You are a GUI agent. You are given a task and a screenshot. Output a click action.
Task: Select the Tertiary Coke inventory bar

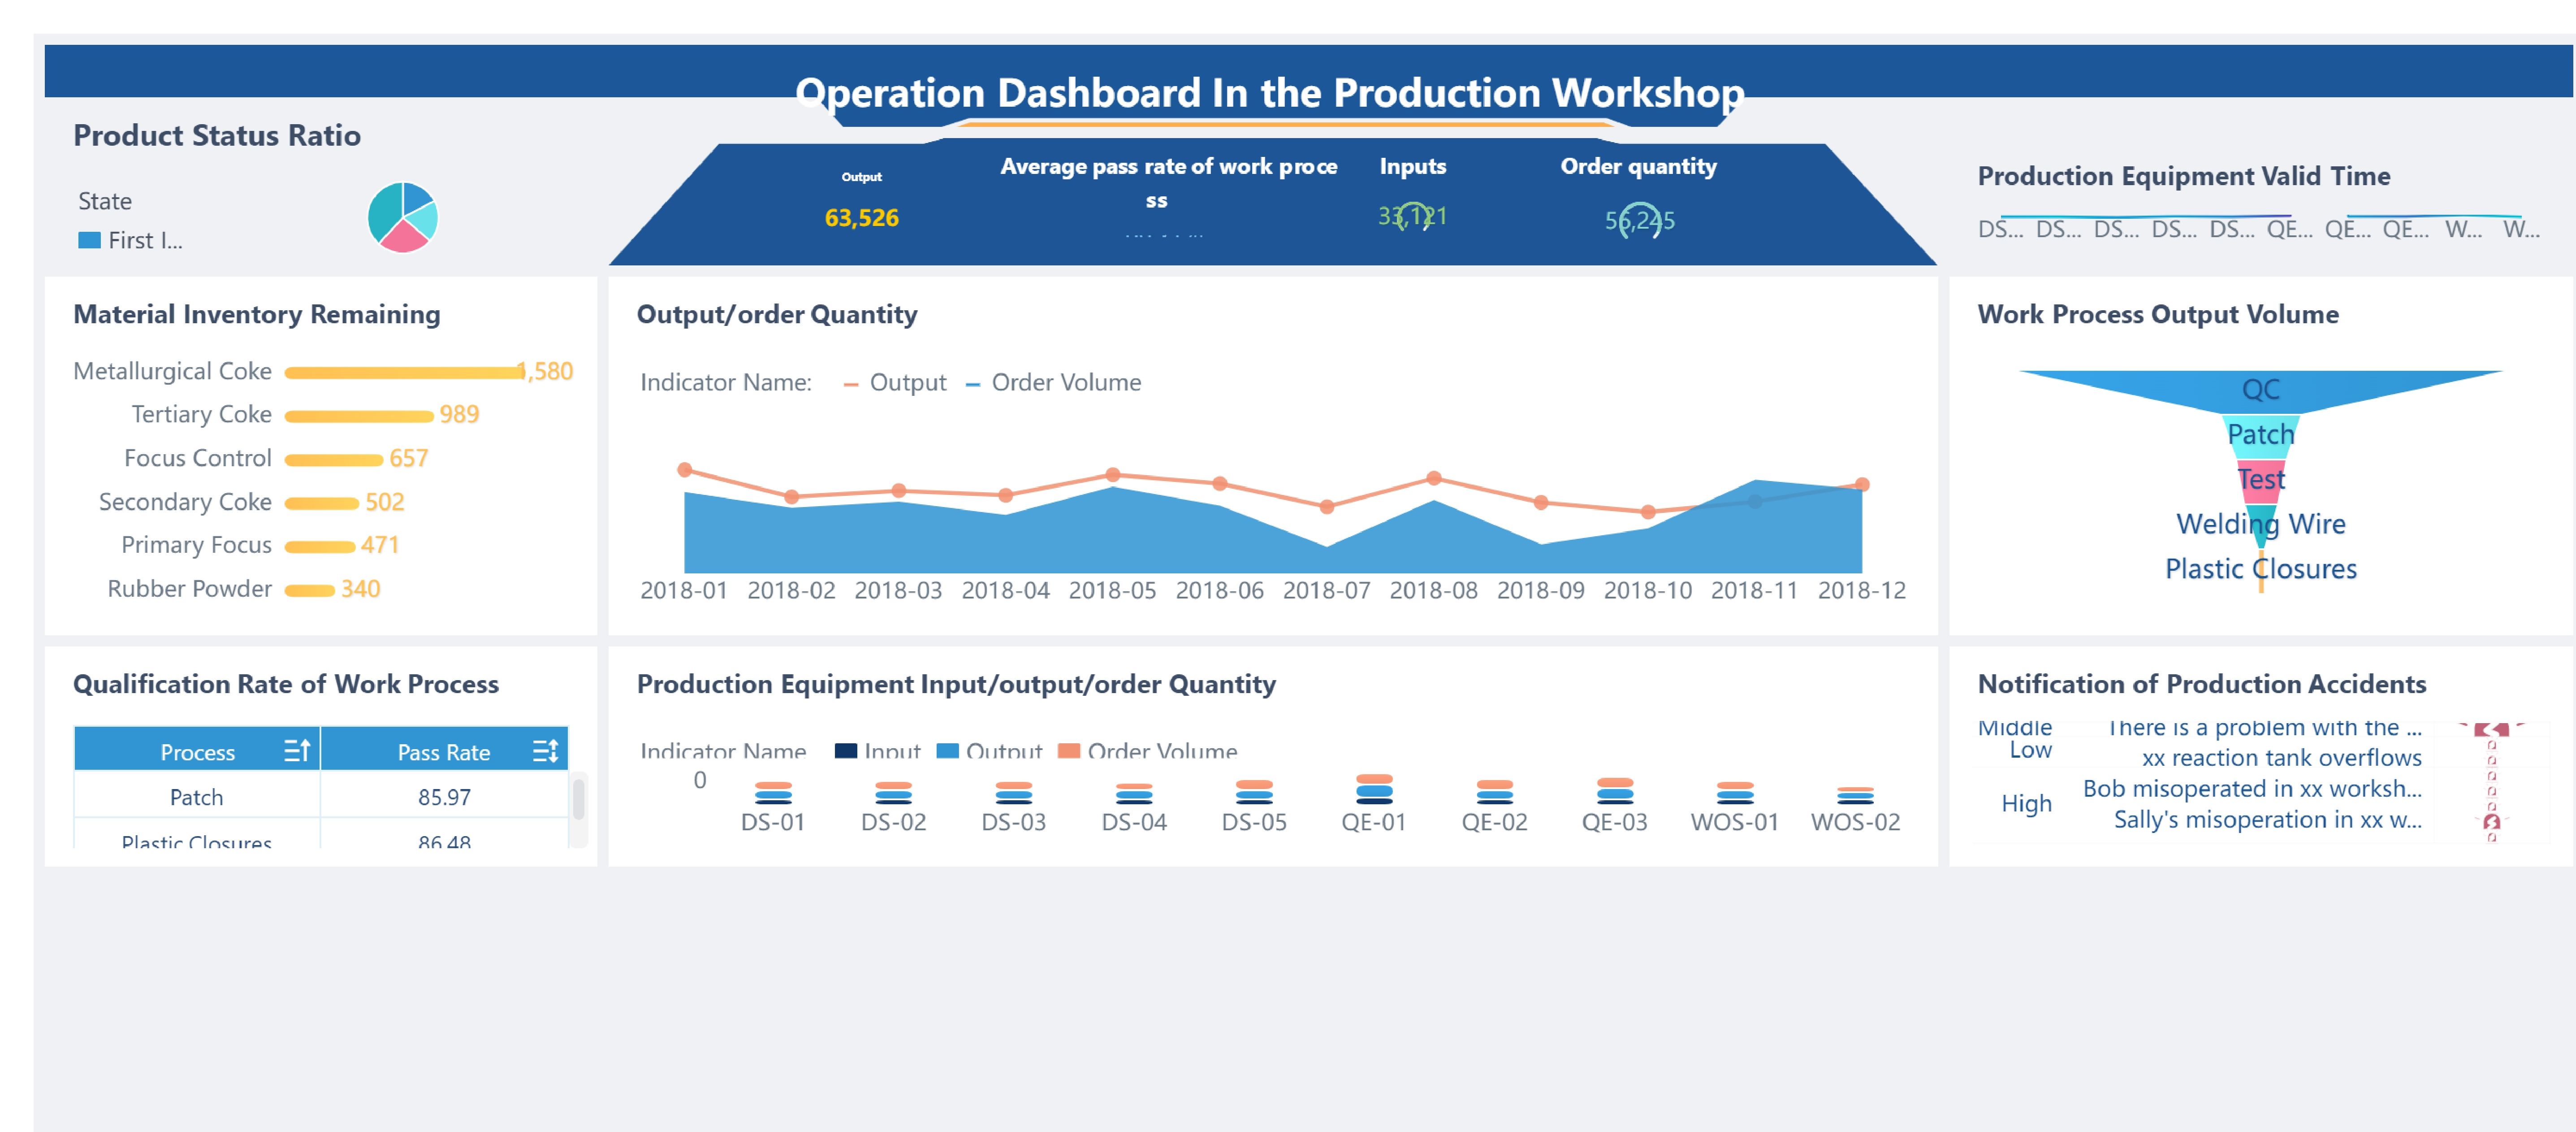point(359,416)
